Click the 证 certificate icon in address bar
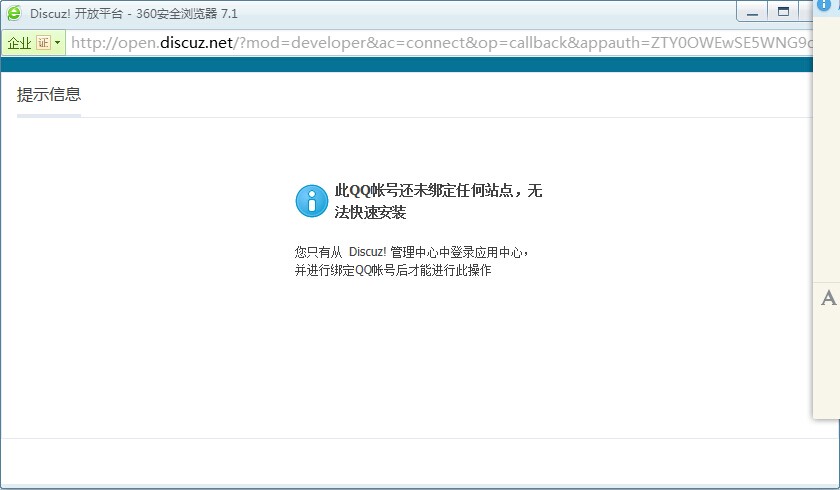The width and height of the screenshot is (840, 490). pyautogui.click(x=43, y=42)
